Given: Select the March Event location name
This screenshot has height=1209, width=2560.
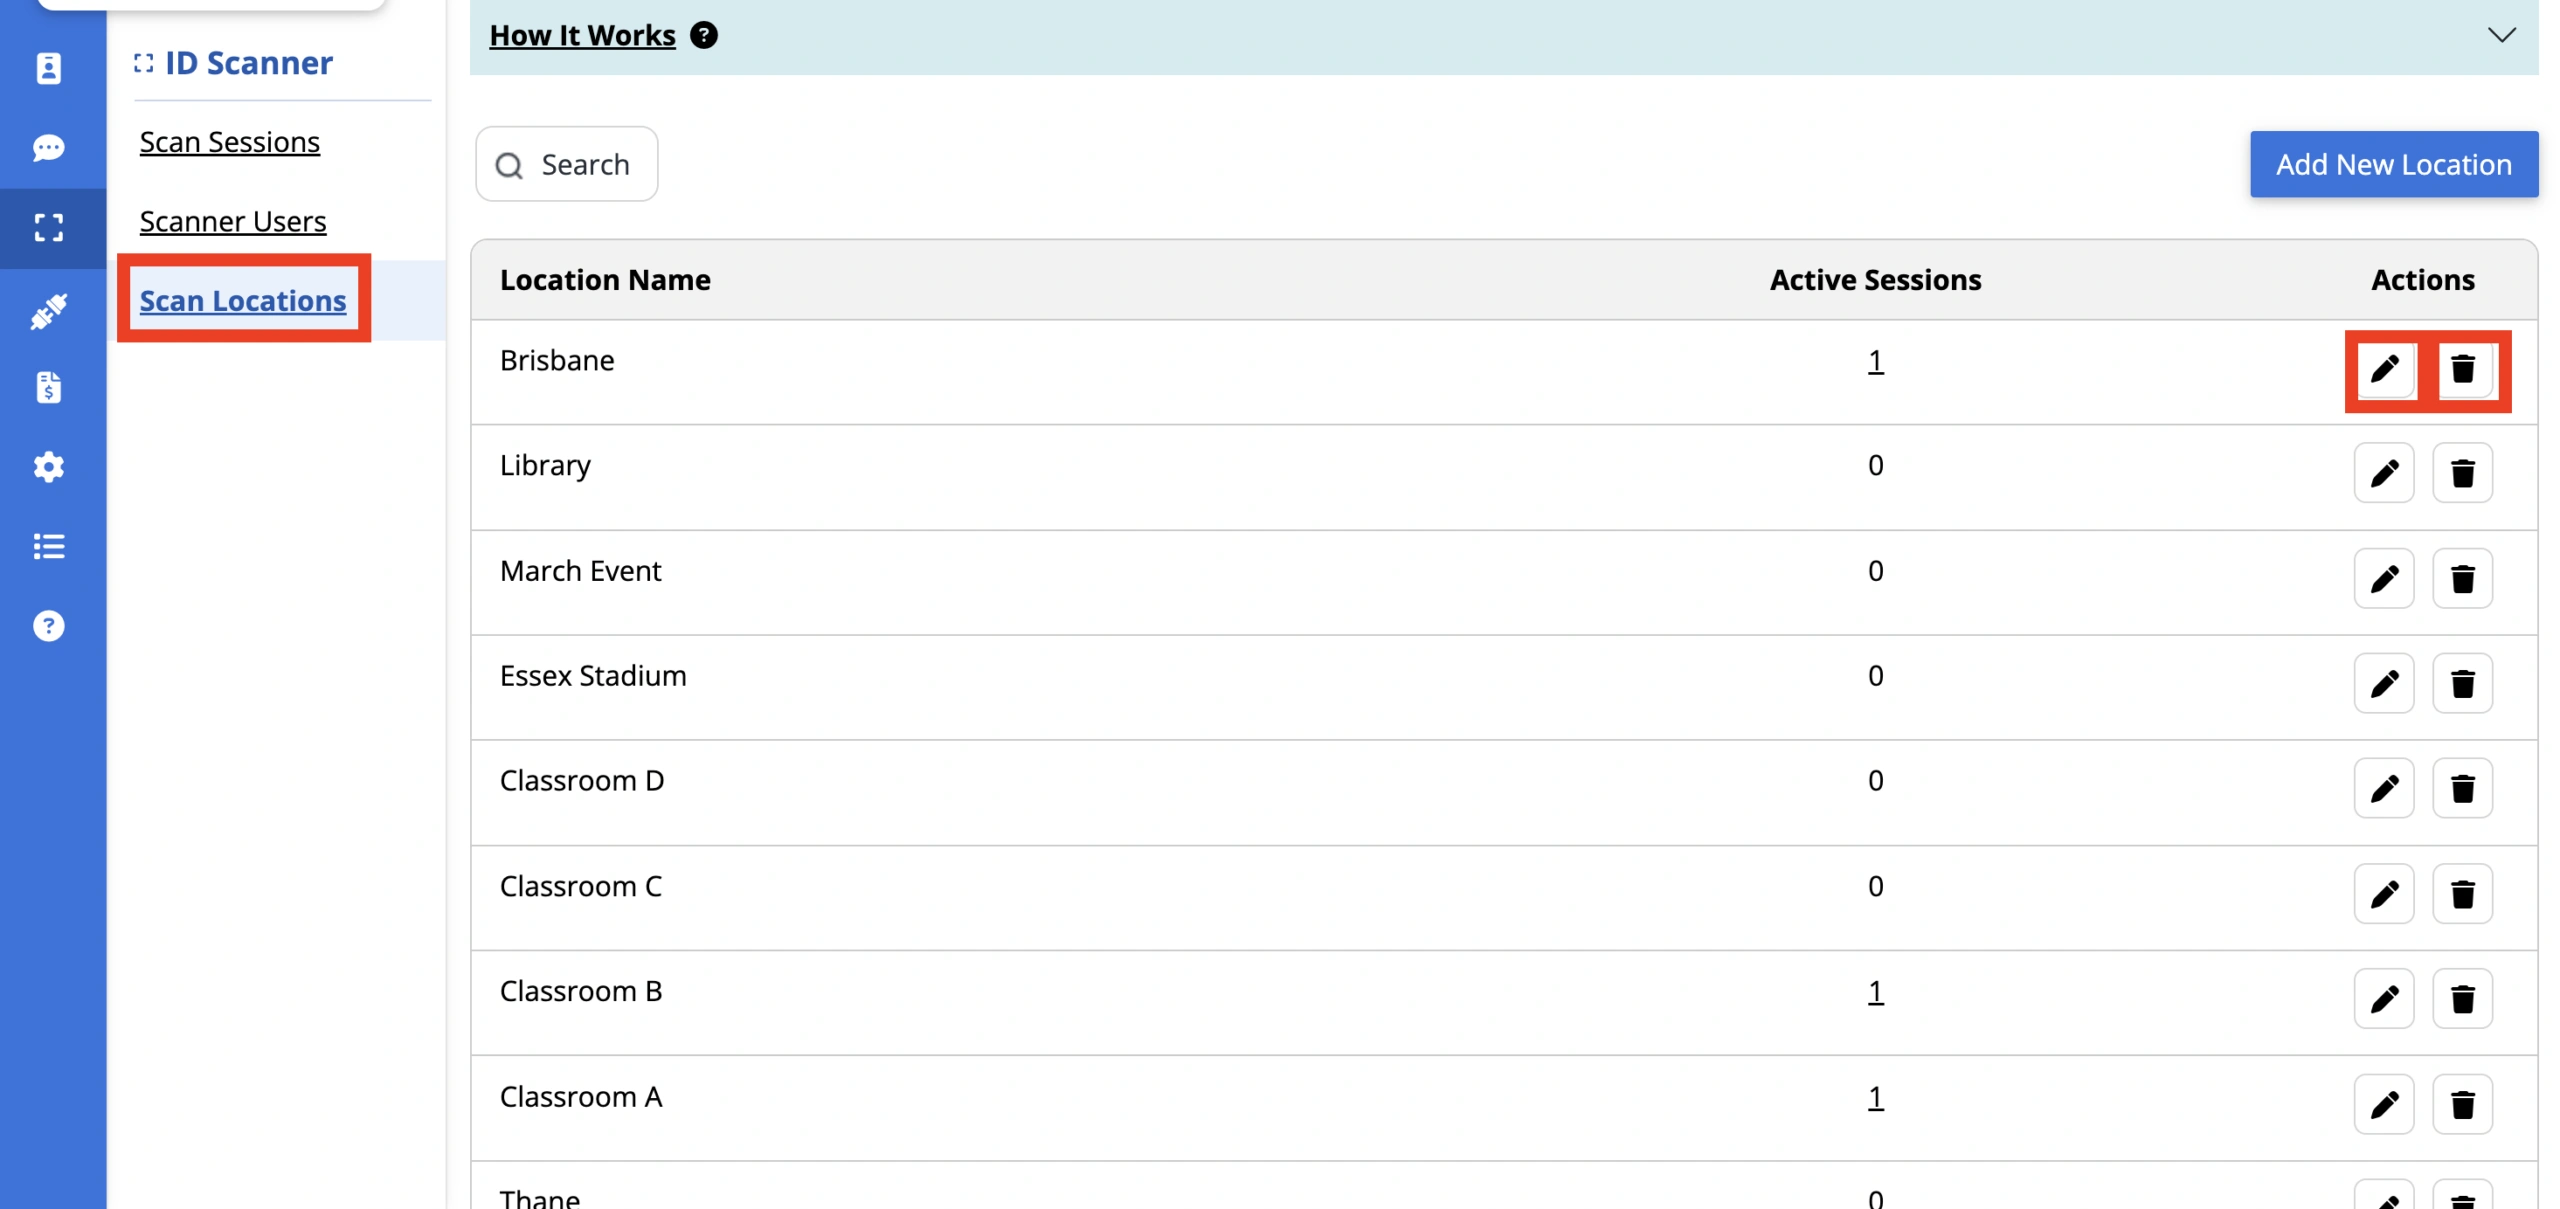Looking at the screenshot, I should [580, 571].
